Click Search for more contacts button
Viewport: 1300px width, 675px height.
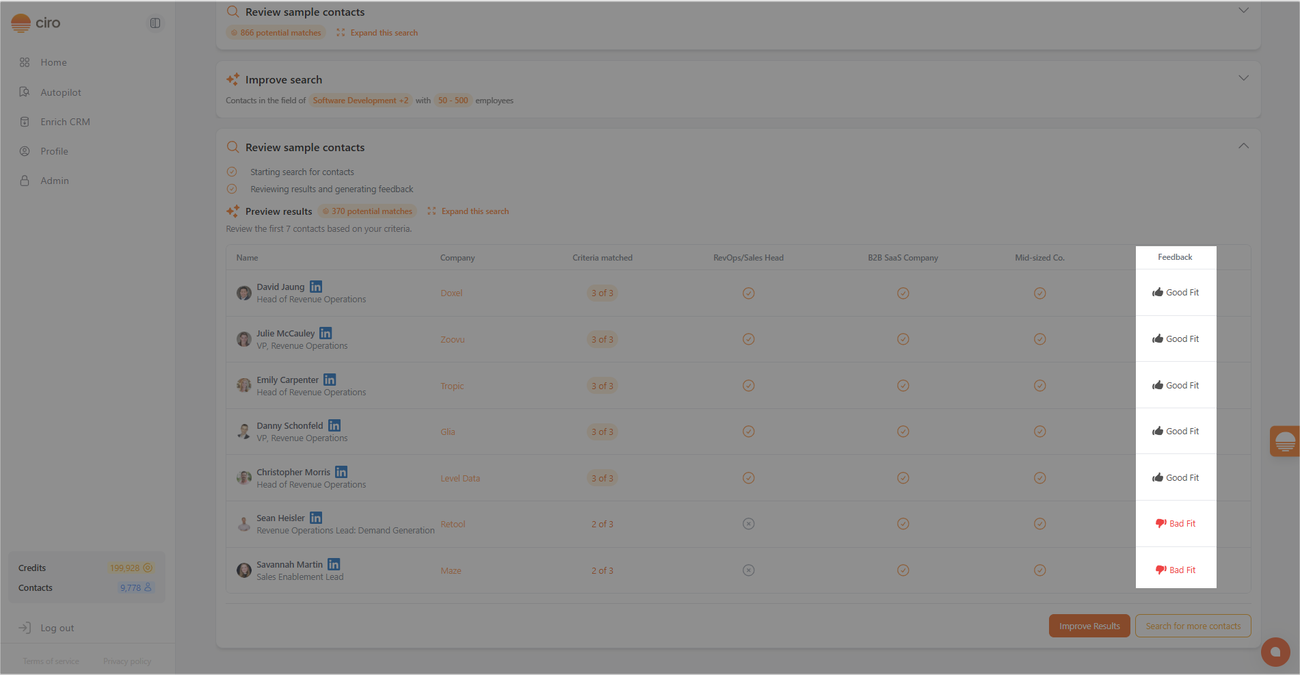(1192, 626)
